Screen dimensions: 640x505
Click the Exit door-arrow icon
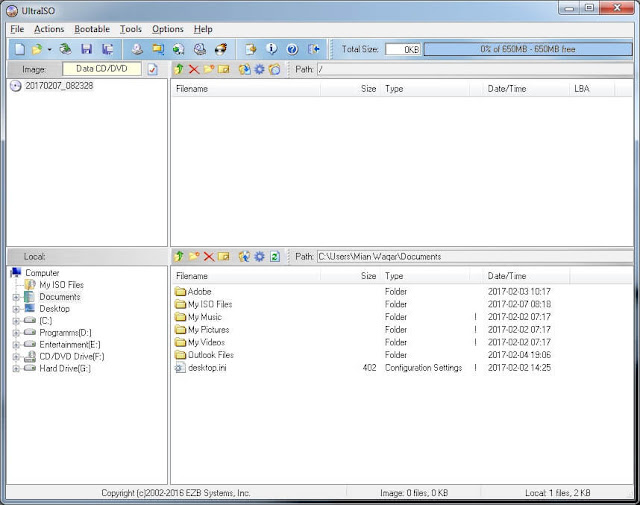click(x=313, y=49)
